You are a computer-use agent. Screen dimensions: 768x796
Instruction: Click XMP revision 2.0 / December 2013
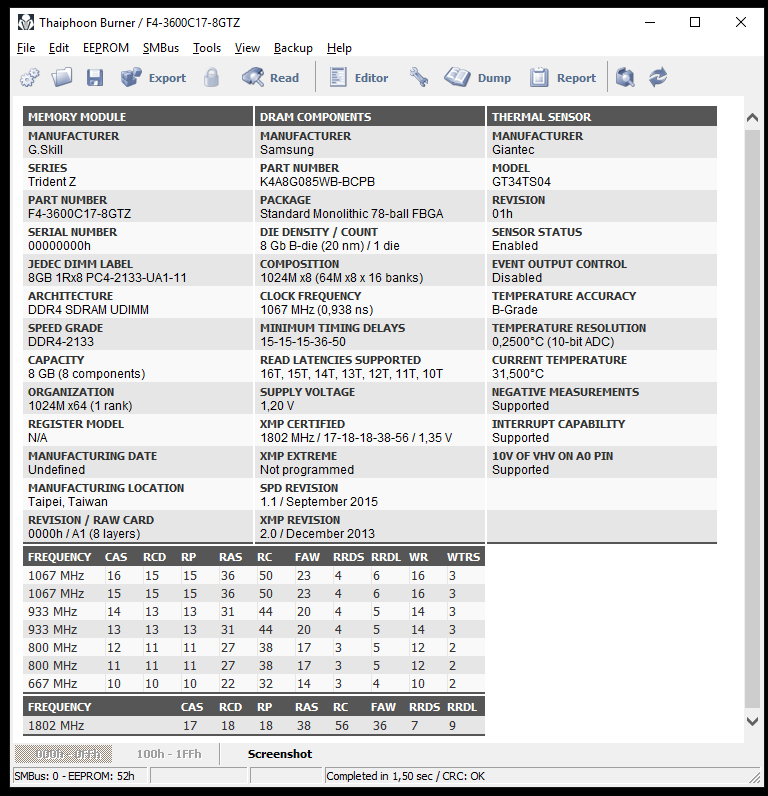tap(317, 534)
